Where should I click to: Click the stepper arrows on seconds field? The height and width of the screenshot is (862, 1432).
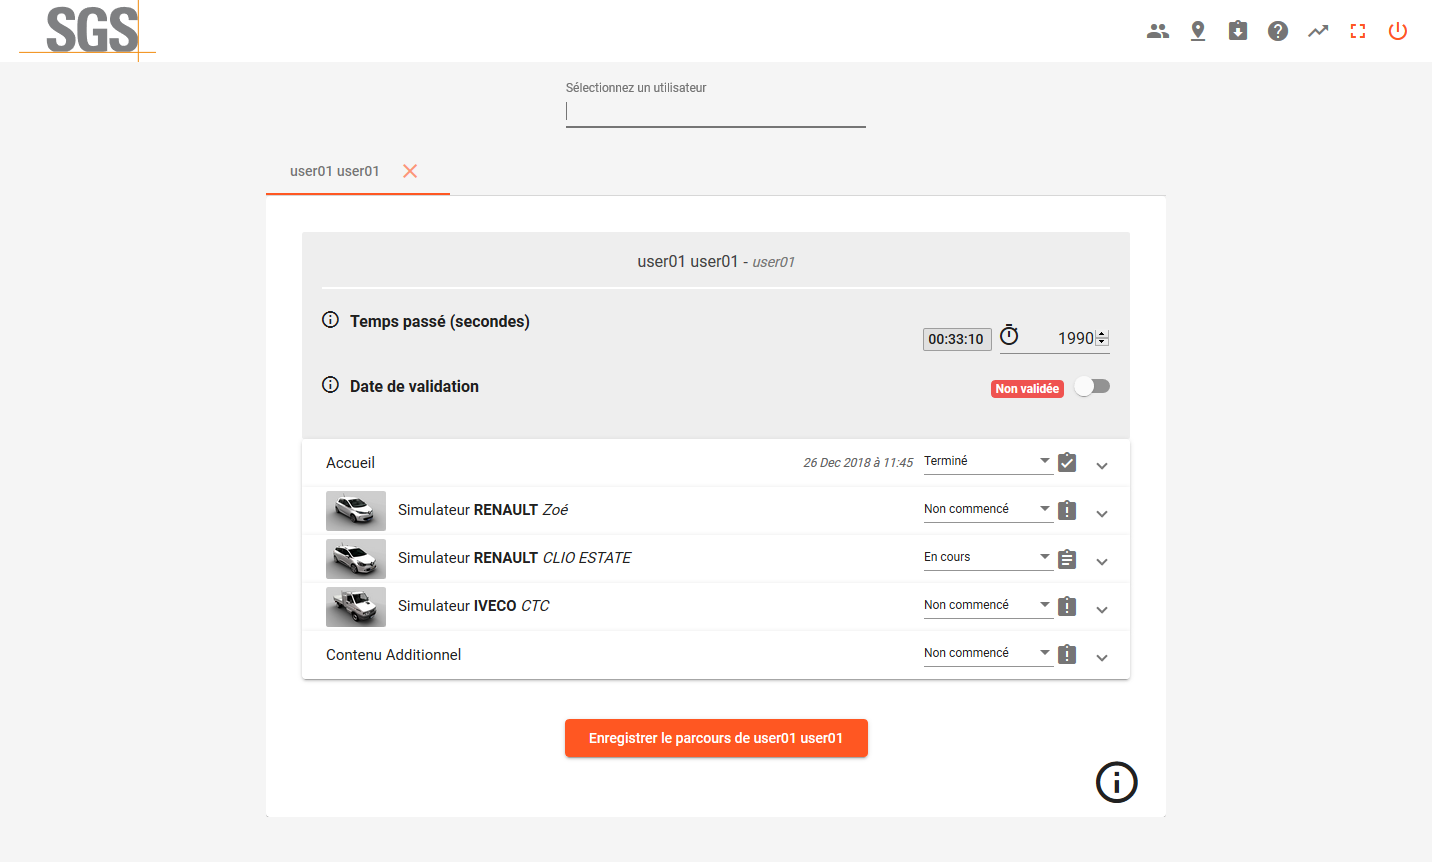pos(1102,338)
